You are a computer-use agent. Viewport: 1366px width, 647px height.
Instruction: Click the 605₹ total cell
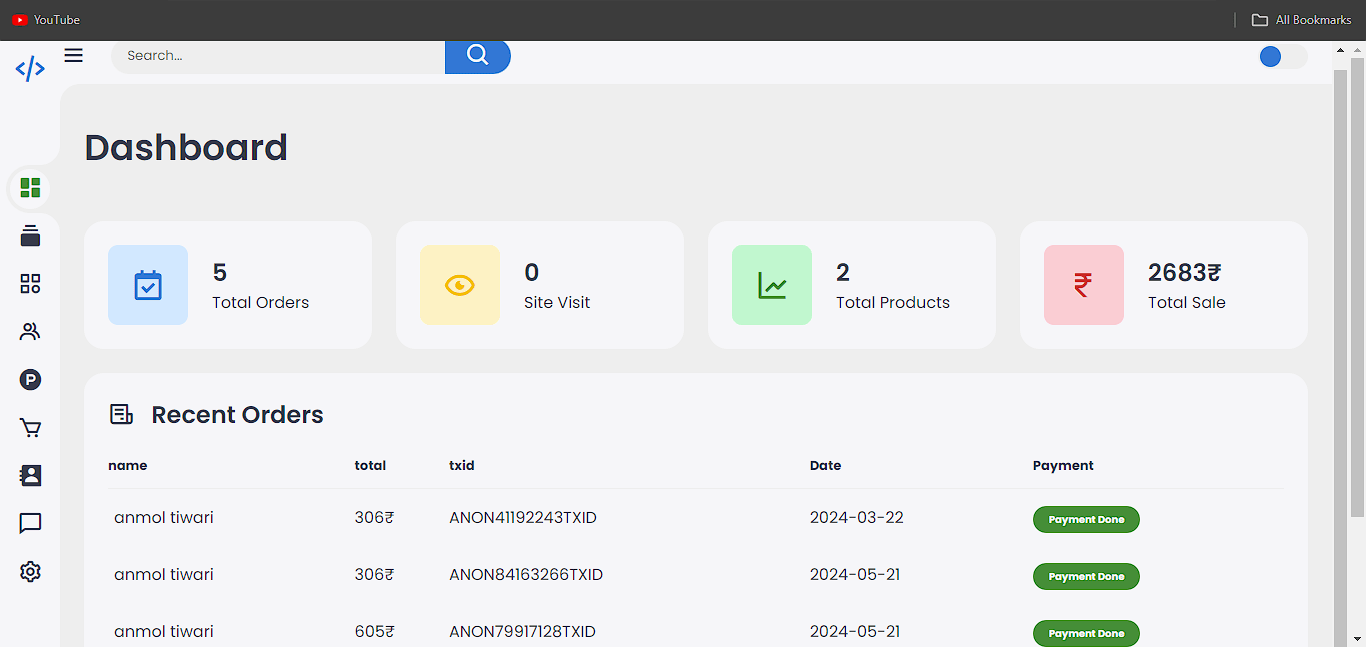[x=374, y=631]
